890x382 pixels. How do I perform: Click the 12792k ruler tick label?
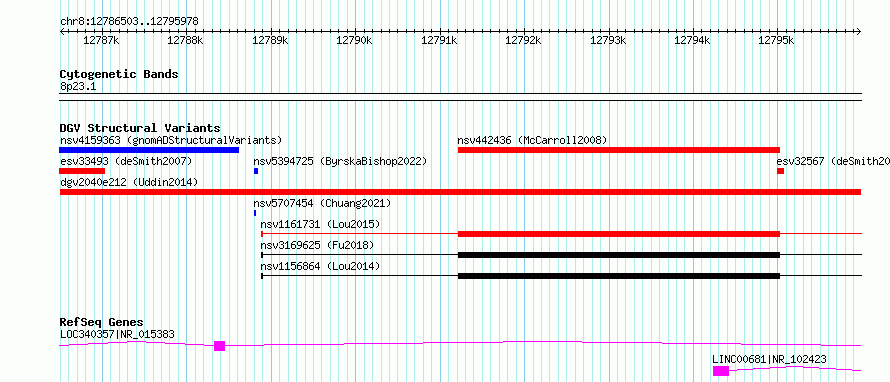coord(523,41)
